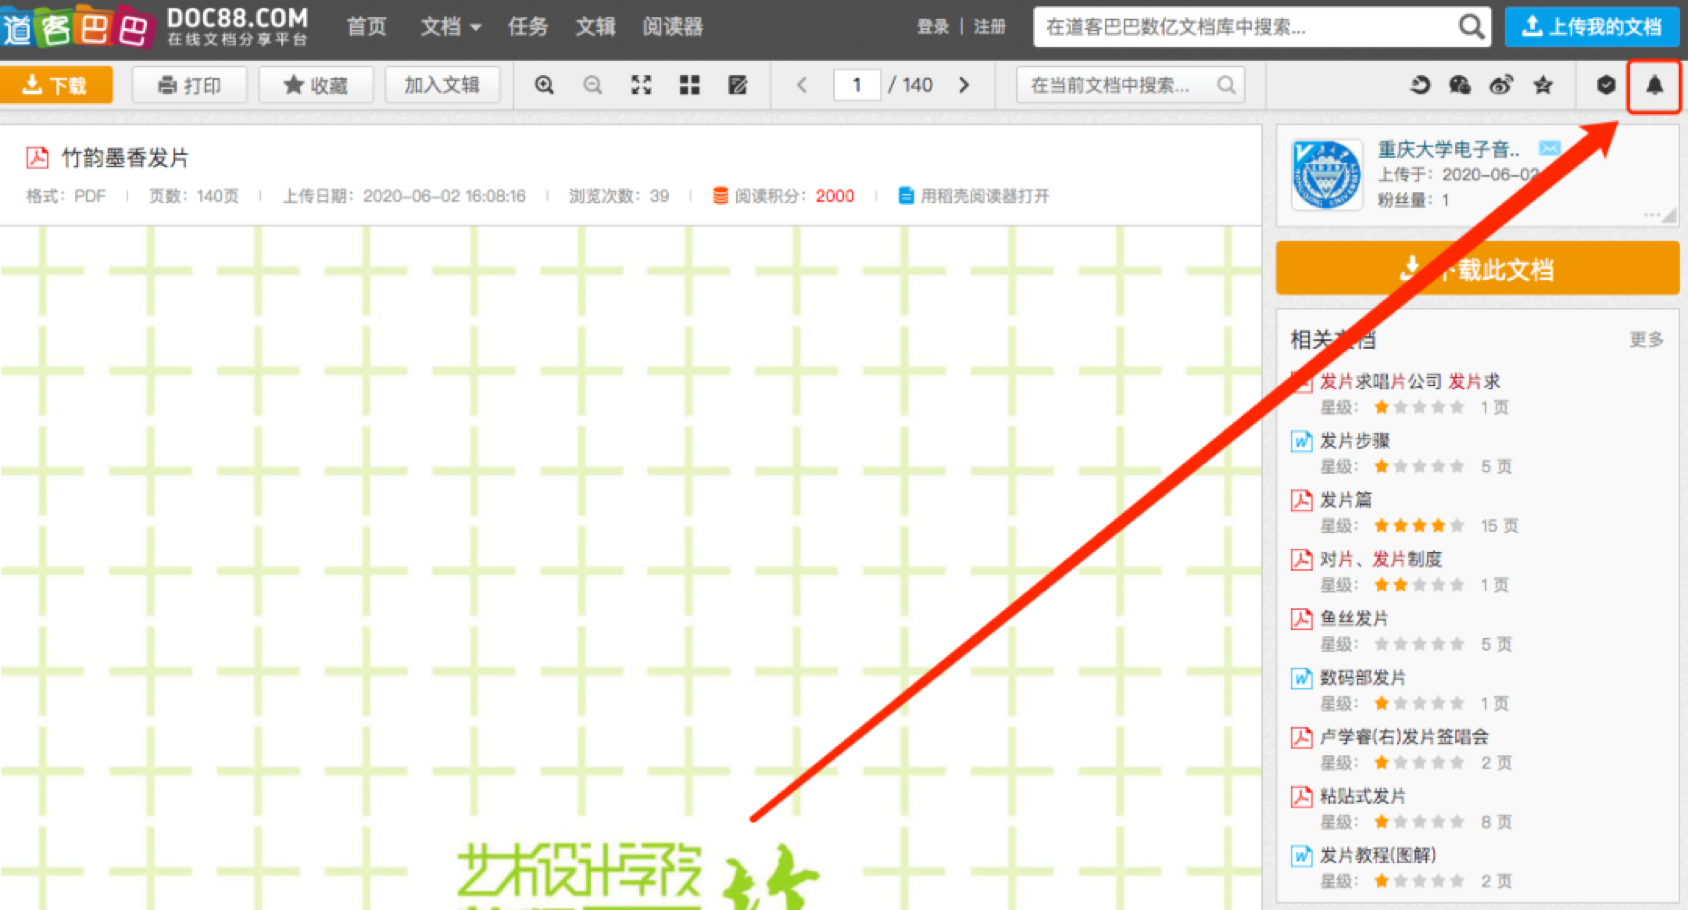The image size is (1688, 910).
Task: Click the zoom out magnifier icon
Action: pyautogui.click(x=593, y=85)
